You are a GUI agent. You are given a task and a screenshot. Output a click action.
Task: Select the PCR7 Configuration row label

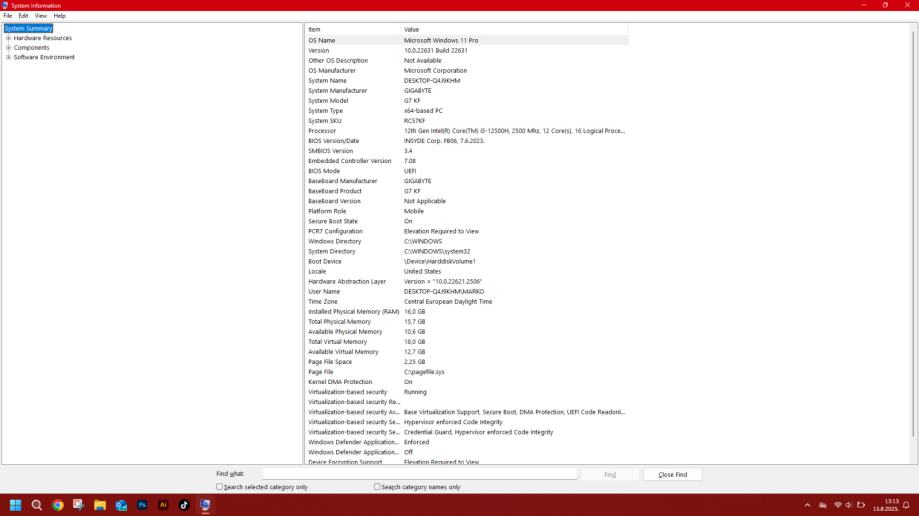[335, 231]
